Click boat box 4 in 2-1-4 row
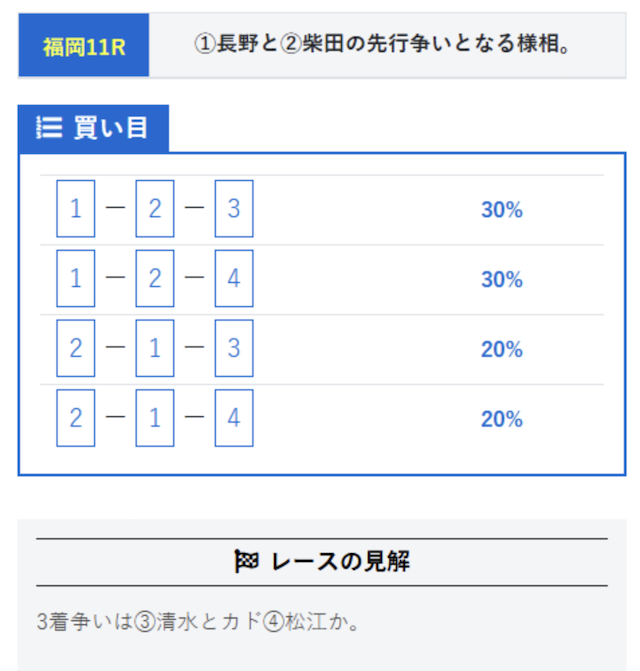 coord(234,418)
